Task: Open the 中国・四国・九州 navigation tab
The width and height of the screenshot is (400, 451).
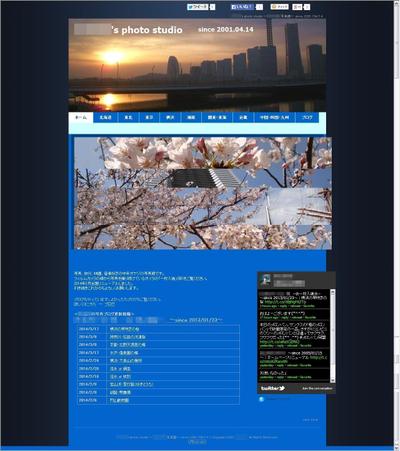Action: point(275,117)
